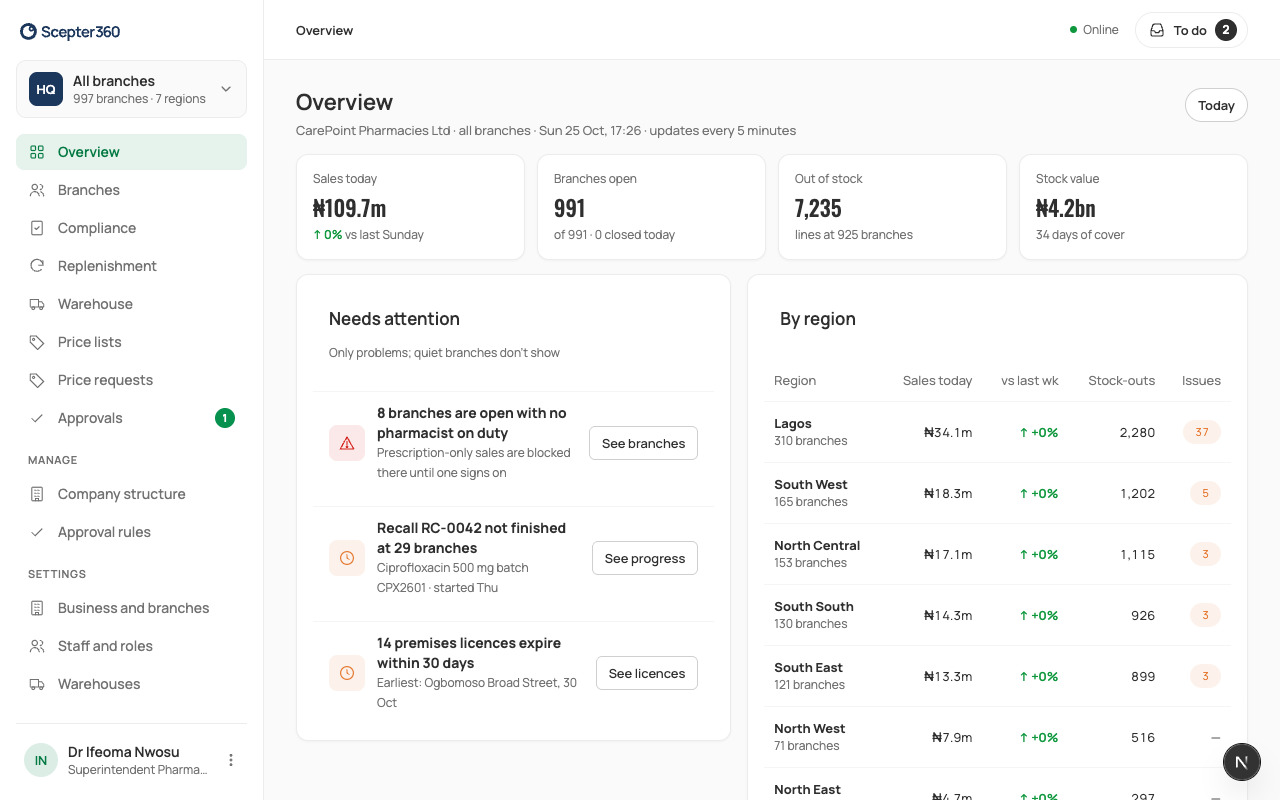Click the South South sales ₦14.3m value

[948, 615]
